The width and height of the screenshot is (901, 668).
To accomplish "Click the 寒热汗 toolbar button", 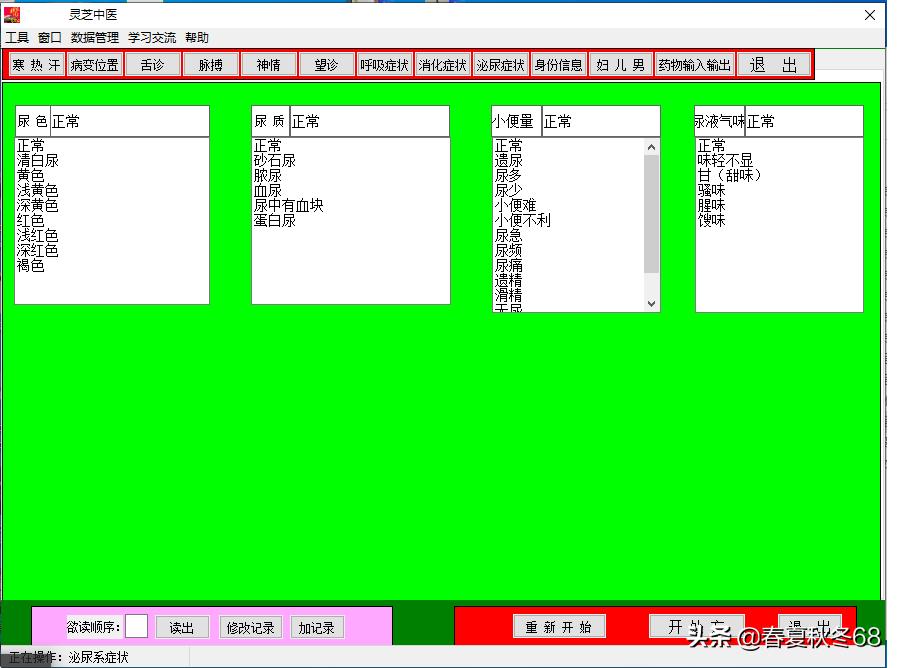I will (x=36, y=65).
